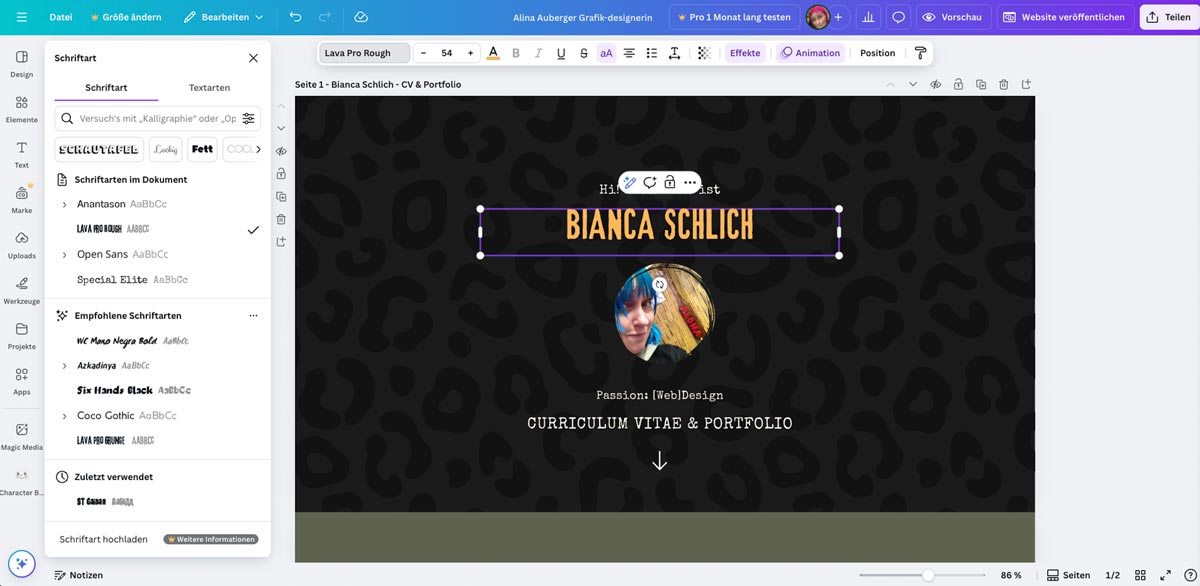Image resolution: width=1200 pixels, height=586 pixels.
Task: Click the undo arrow icon
Action: coord(295,17)
